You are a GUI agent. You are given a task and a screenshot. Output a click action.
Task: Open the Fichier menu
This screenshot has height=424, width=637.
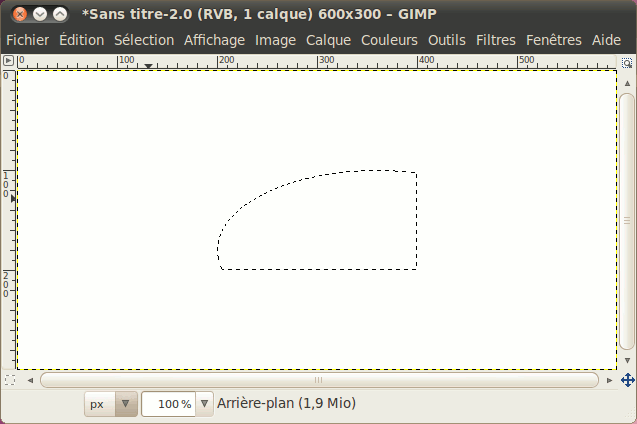(28, 40)
